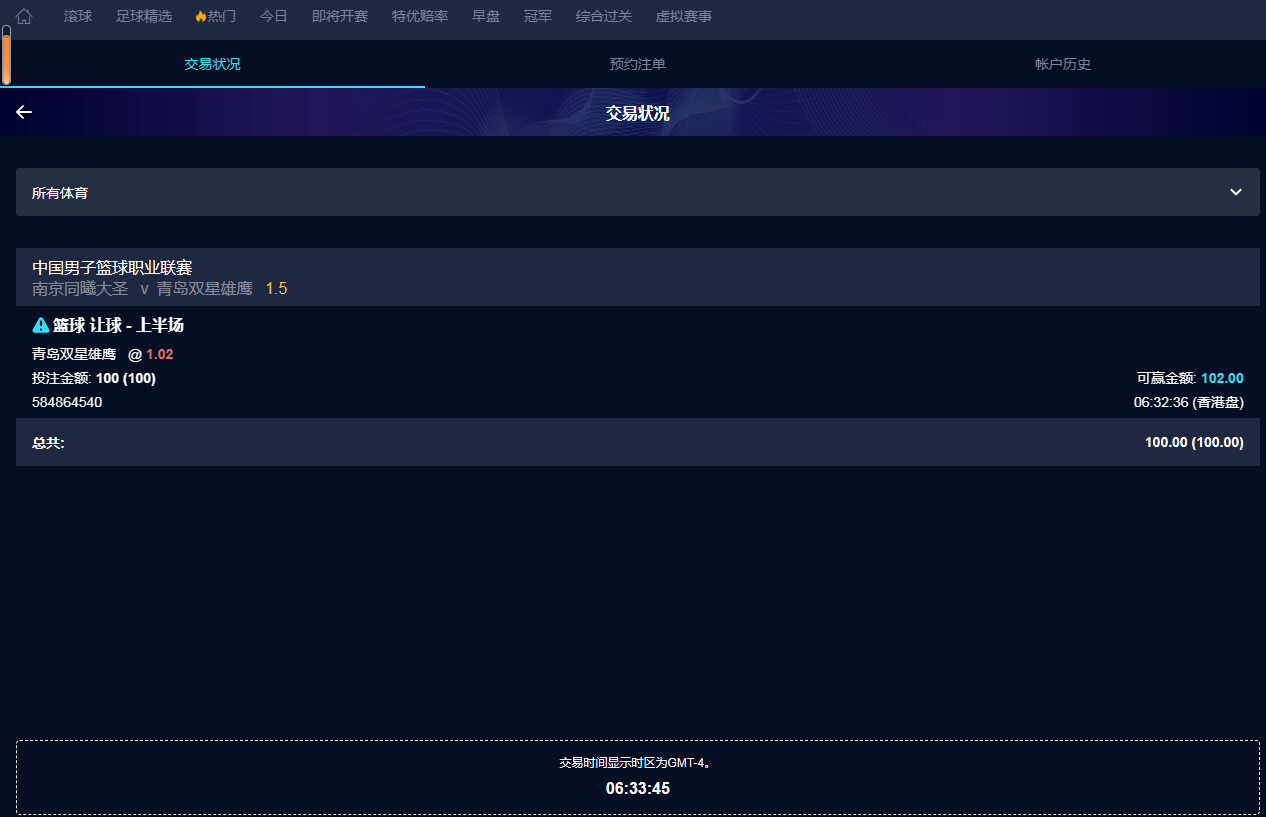Click the 今日 menu item
1266x817 pixels.
click(x=273, y=15)
